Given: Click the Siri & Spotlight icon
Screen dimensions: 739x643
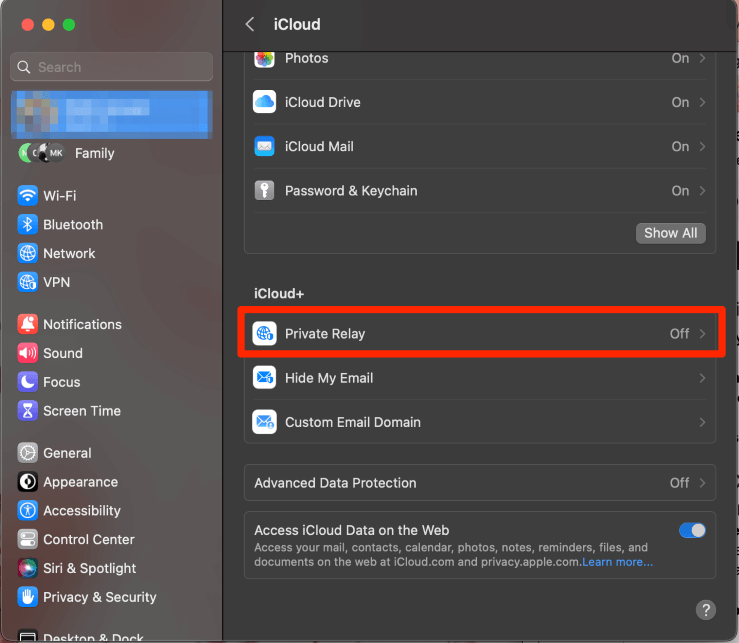Looking at the screenshot, I should tap(28, 568).
